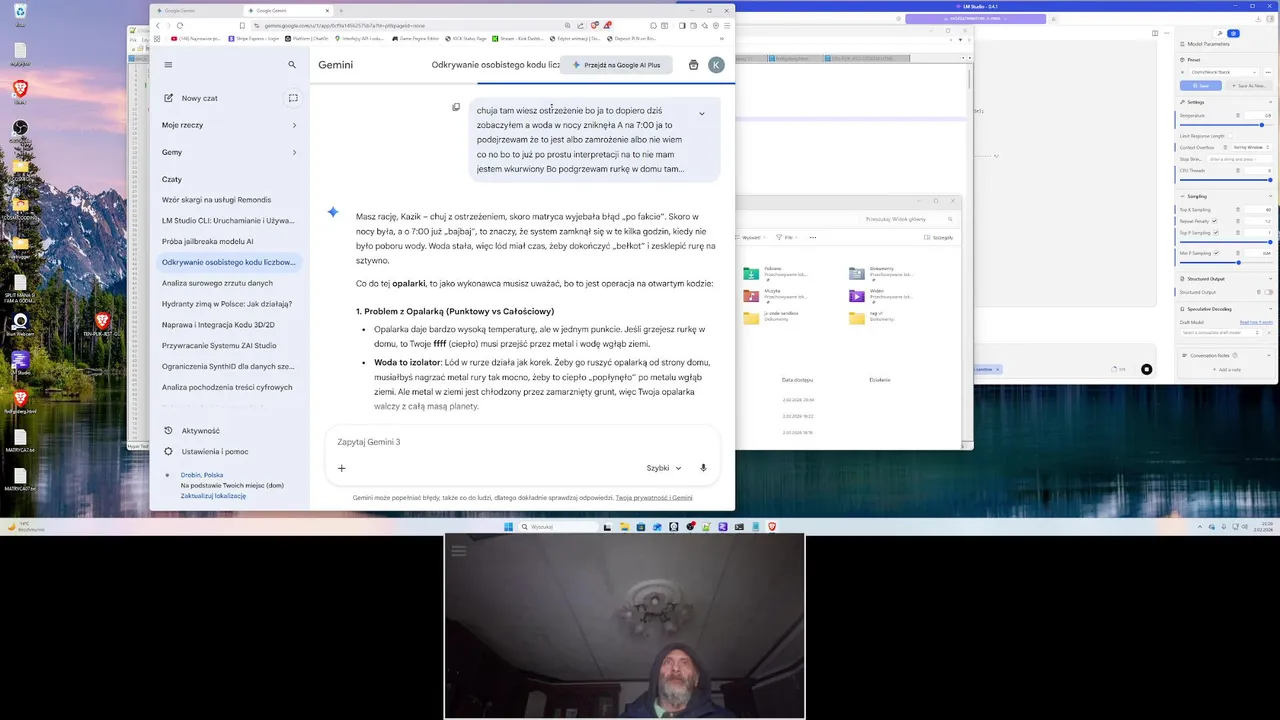
Task: Click Add a note in Conversation Notes
Action: pos(1228,369)
